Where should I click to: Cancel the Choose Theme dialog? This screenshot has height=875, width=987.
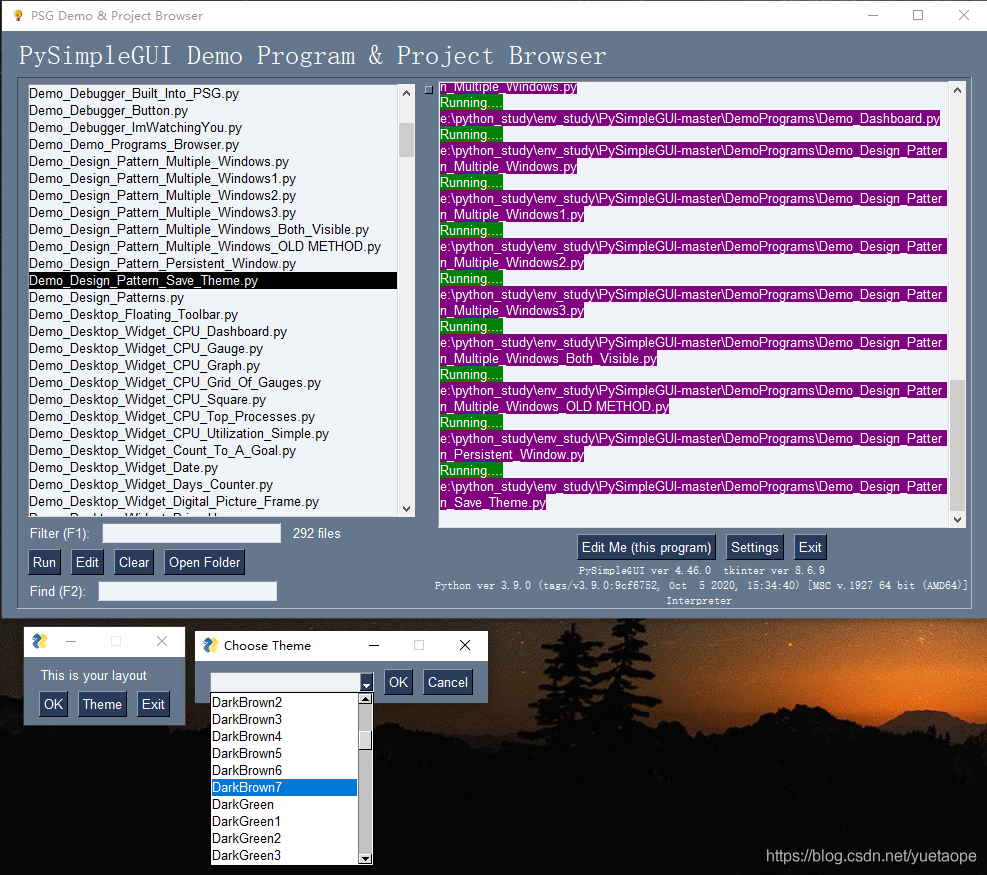(448, 682)
